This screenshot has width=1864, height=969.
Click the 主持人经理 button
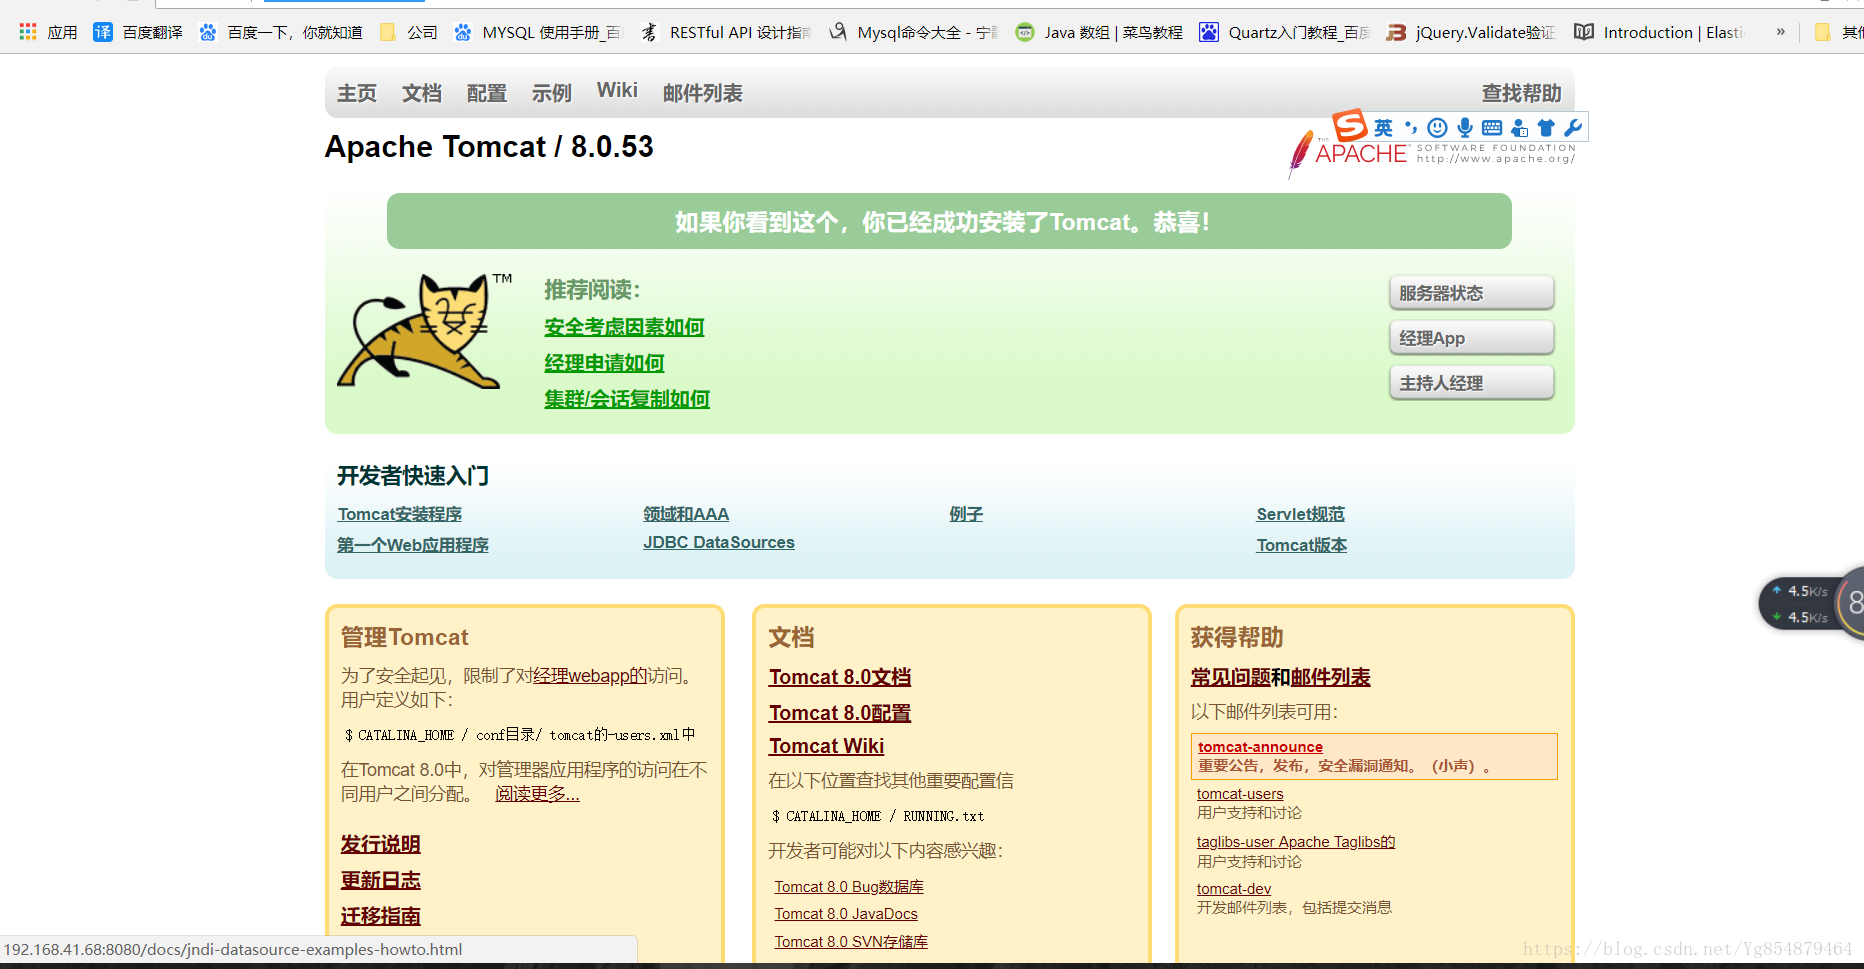pyautogui.click(x=1471, y=383)
